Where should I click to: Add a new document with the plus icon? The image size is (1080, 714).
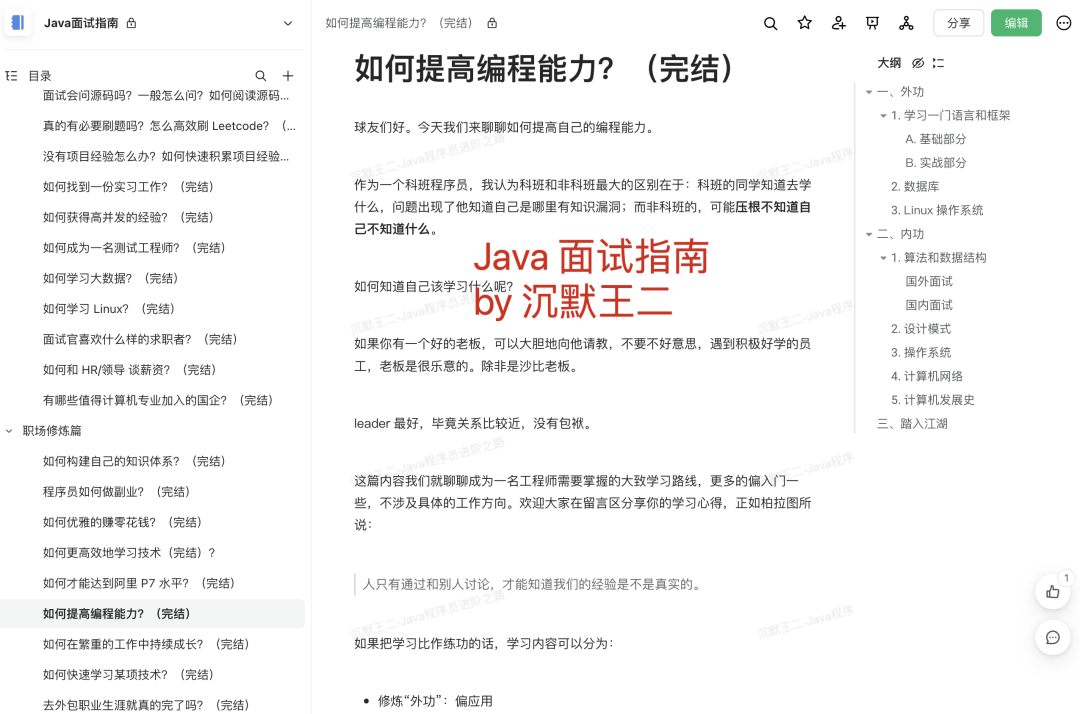click(288, 76)
